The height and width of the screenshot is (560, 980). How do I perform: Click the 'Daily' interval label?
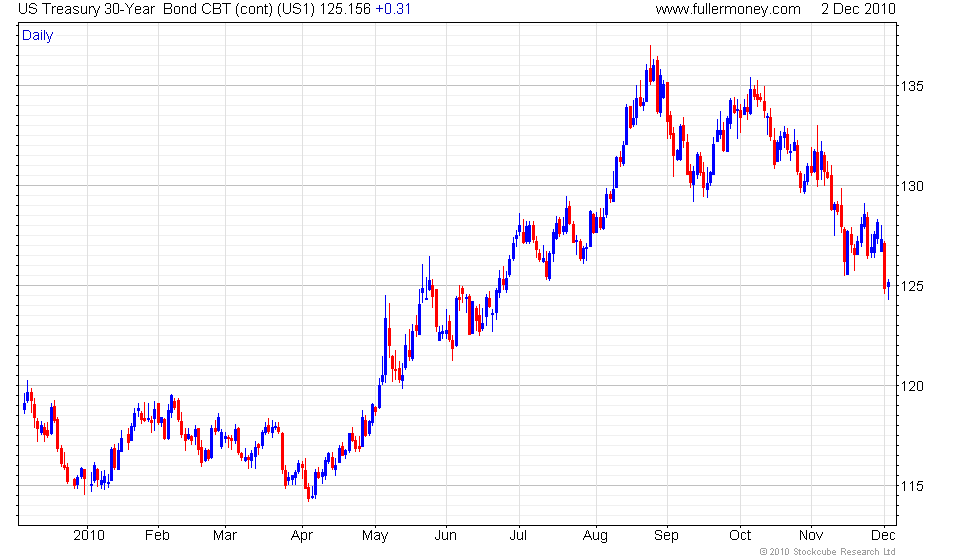[38, 36]
